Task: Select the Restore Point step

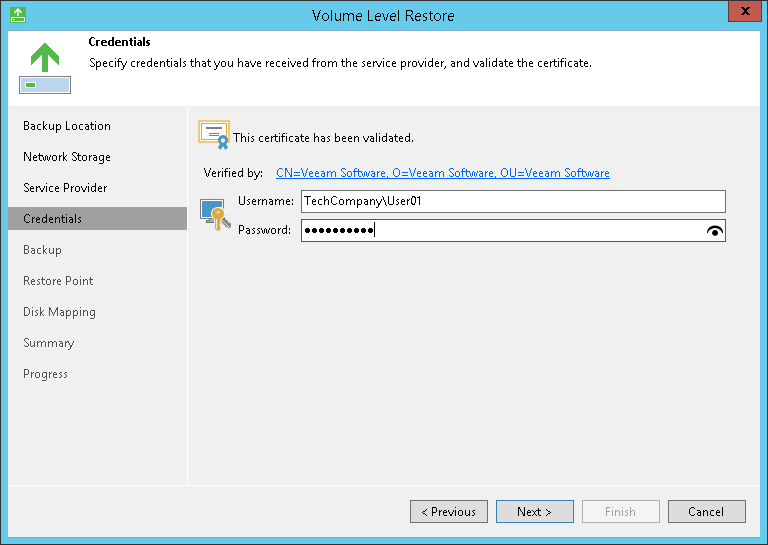Action: [x=59, y=281]
